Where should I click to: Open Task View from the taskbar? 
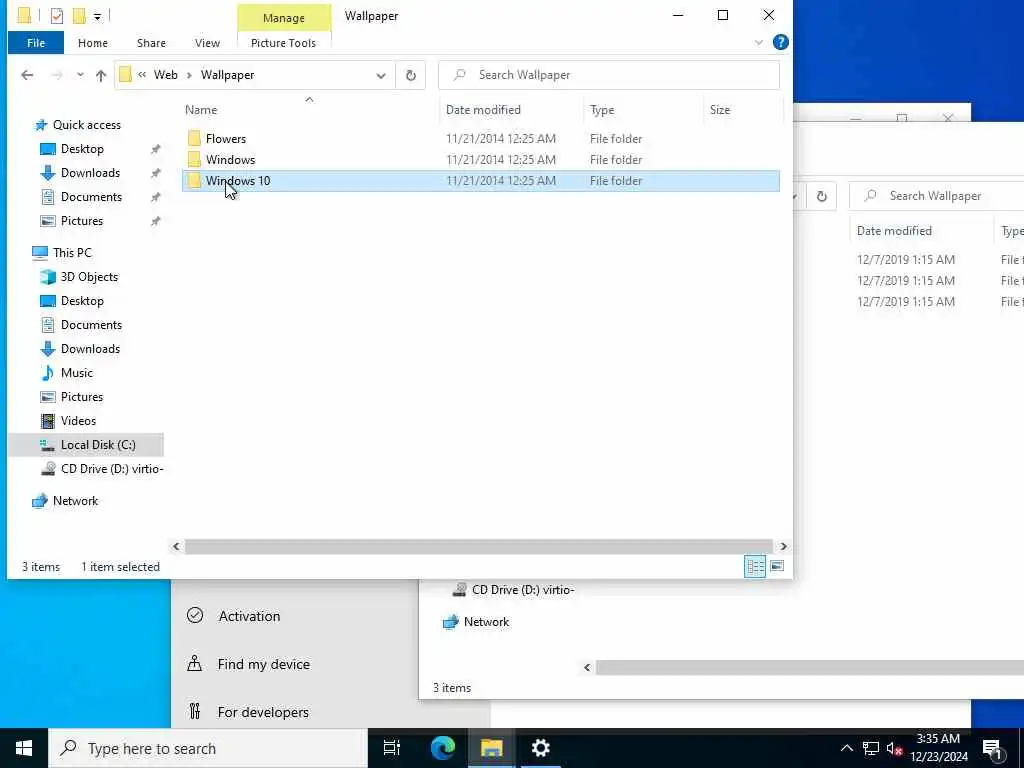(x=392, y=748)
